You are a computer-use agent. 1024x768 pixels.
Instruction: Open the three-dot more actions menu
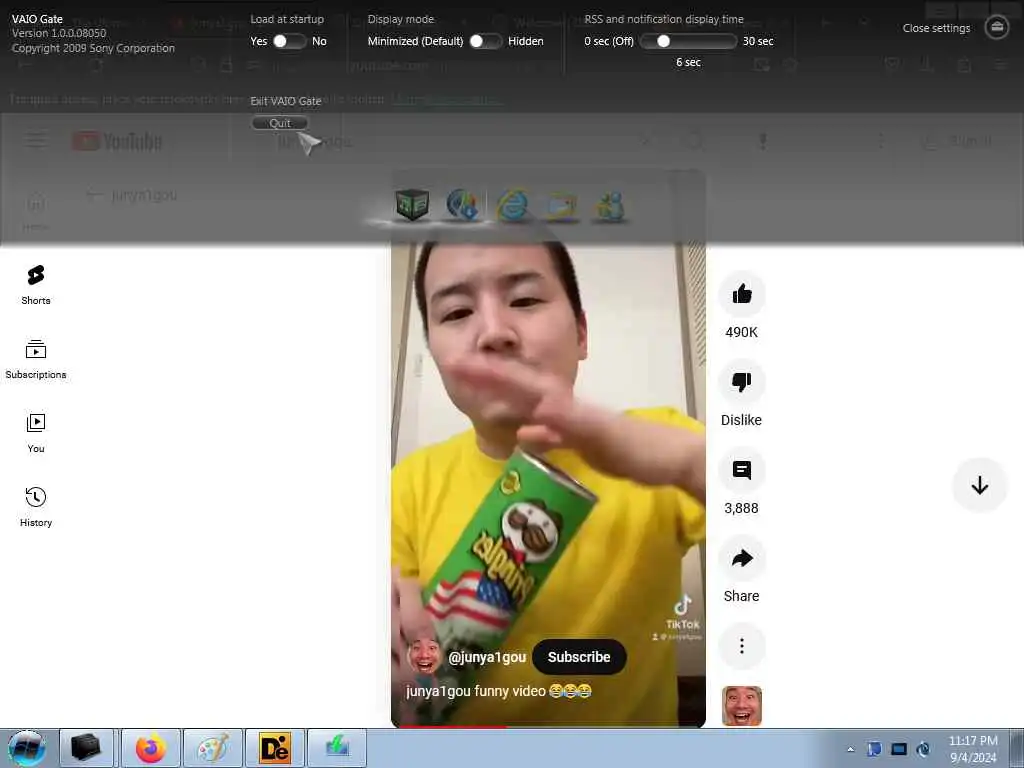tap(741, 647)
